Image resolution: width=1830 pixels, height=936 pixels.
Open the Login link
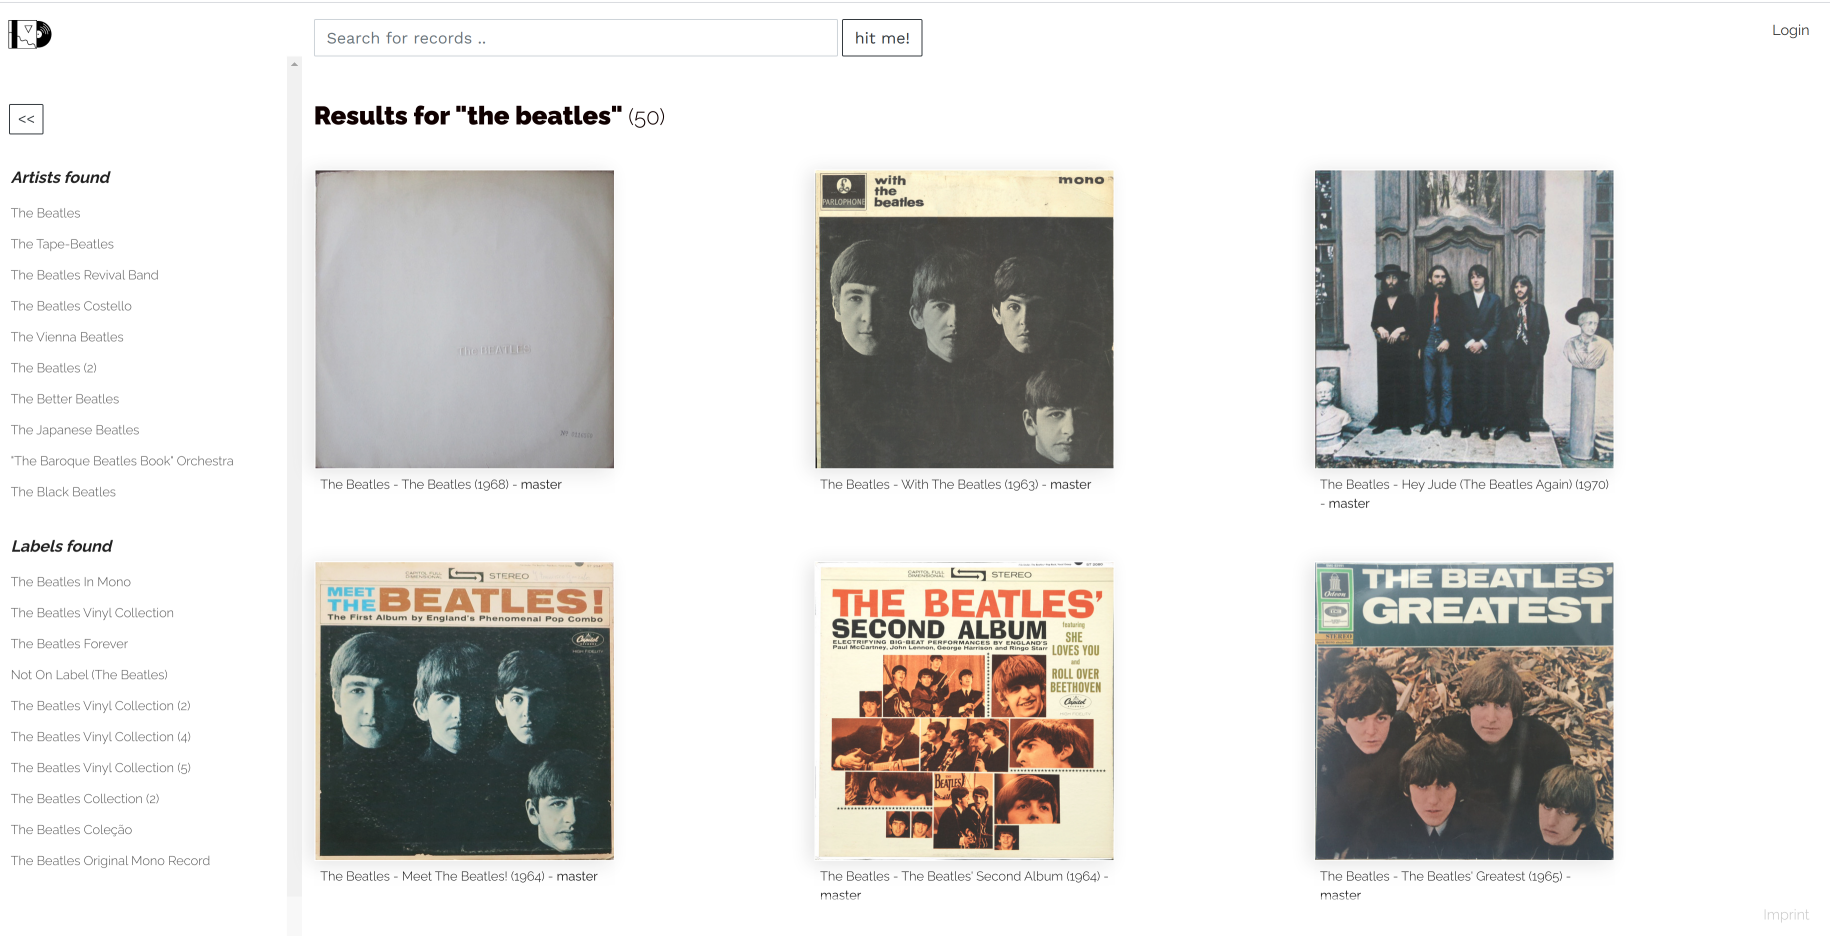(x=1790, y=30)
